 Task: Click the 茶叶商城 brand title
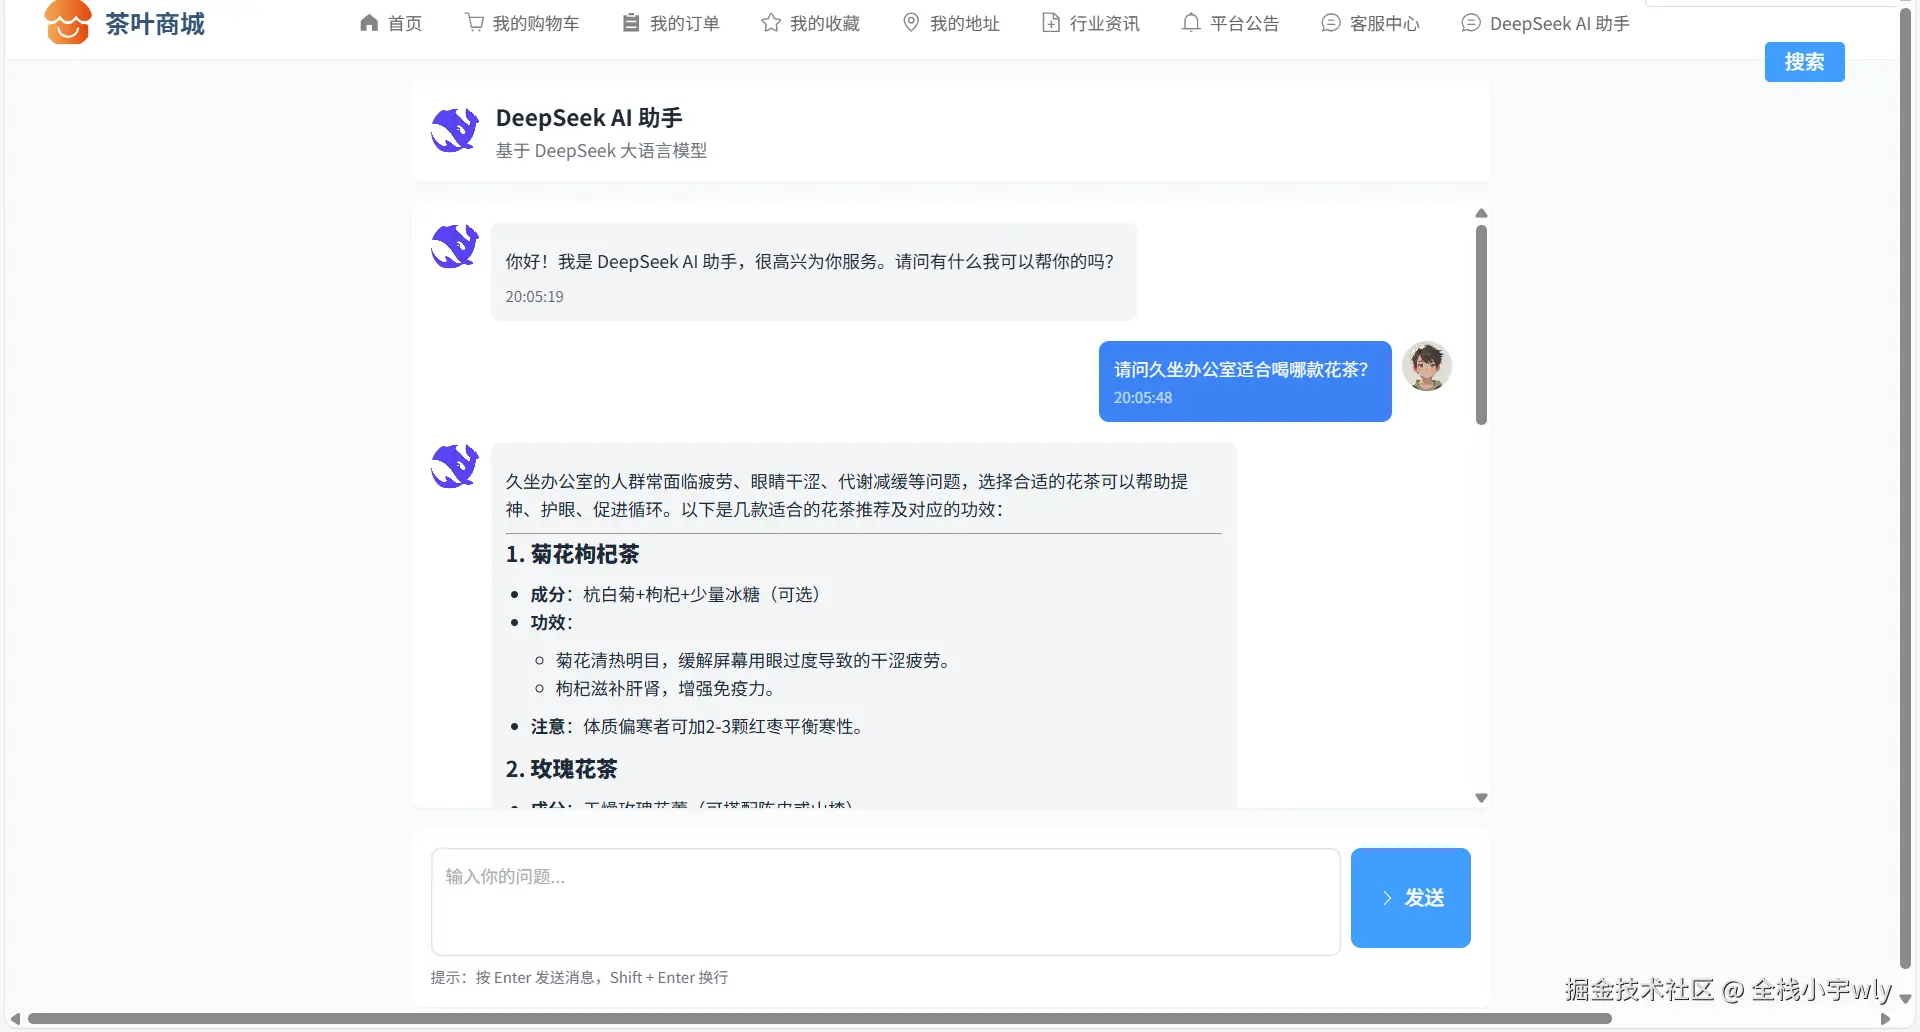[155, 24]
